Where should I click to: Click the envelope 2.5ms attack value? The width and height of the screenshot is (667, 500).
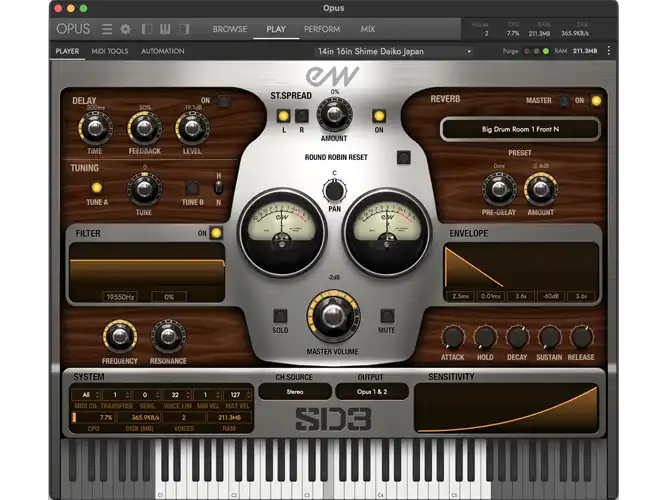pos(461,296)
